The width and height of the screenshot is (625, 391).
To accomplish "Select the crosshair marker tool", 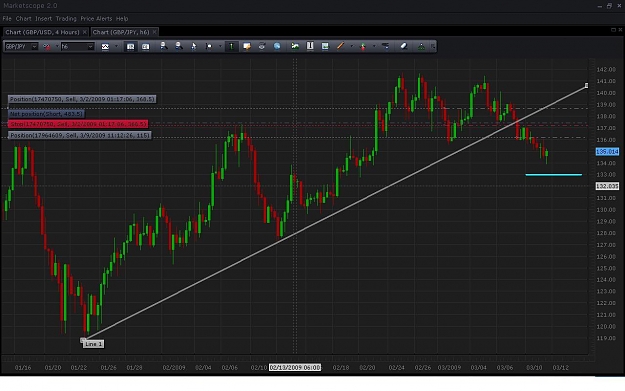I will click(208, 47).
